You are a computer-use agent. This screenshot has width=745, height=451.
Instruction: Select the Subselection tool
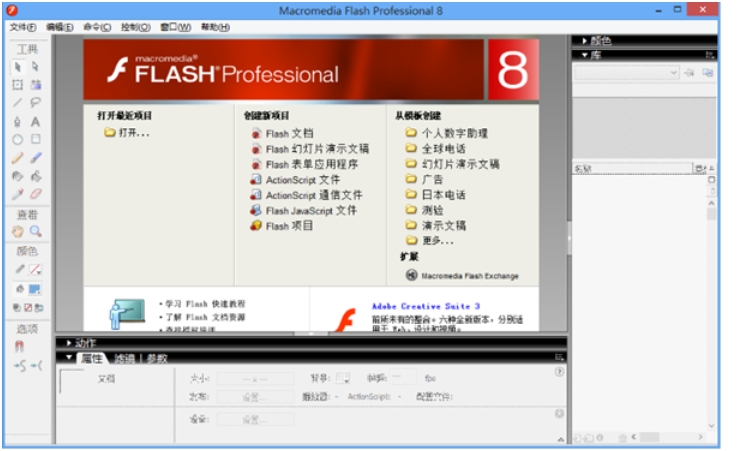click(36, 67)
